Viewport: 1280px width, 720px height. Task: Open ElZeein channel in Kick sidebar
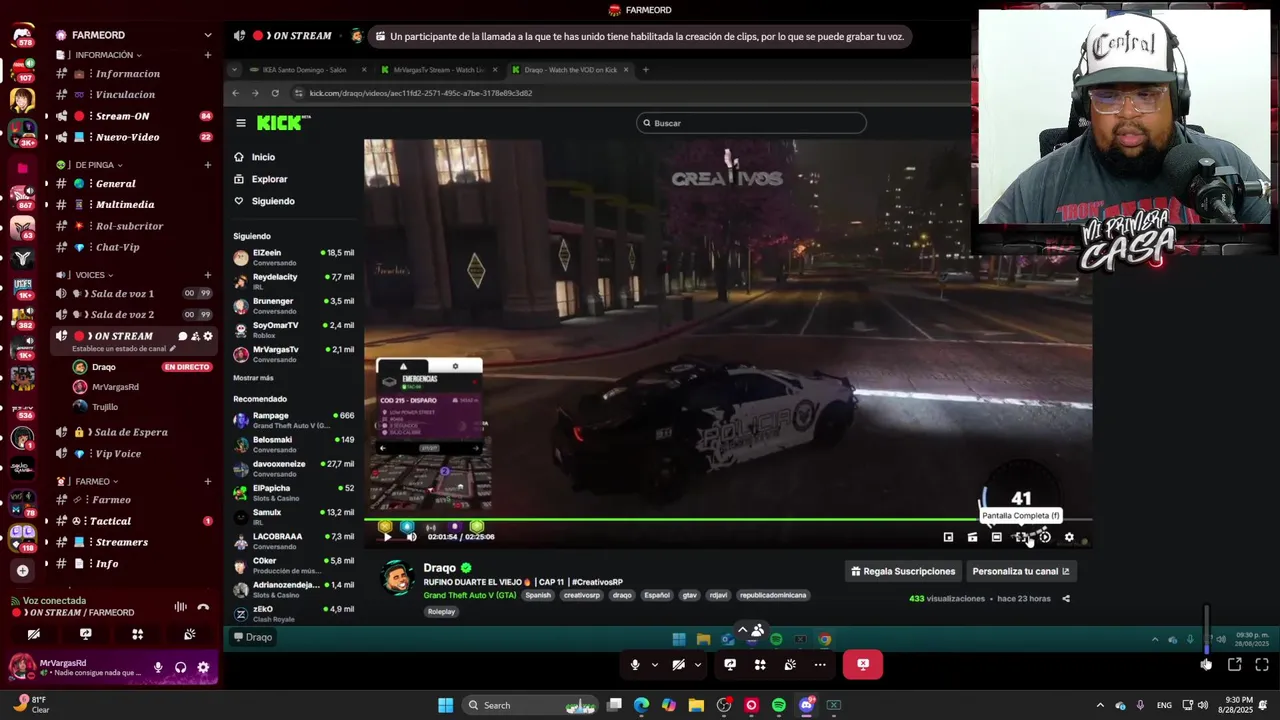[293, 257]
